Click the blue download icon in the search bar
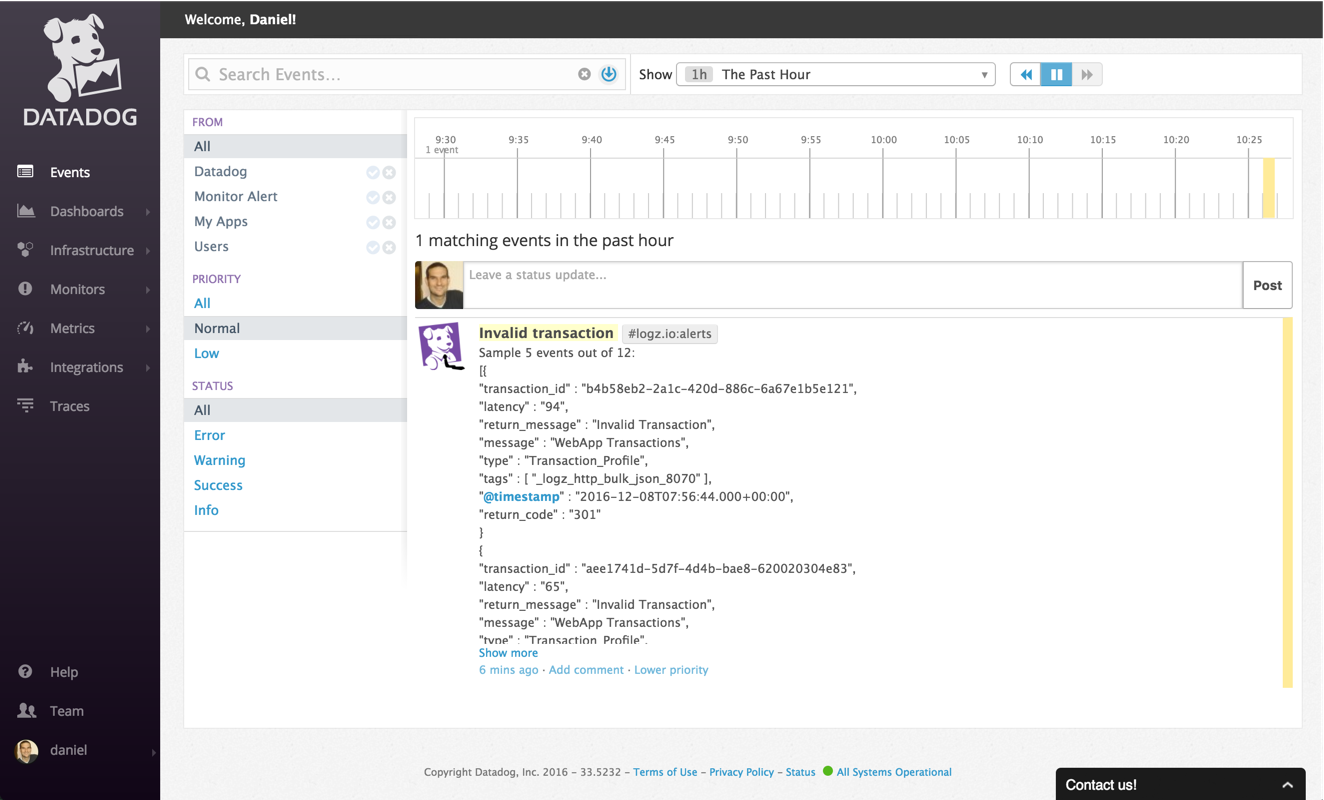The height and width of the screenshot is (800, 1324). [x=608, y=74]
